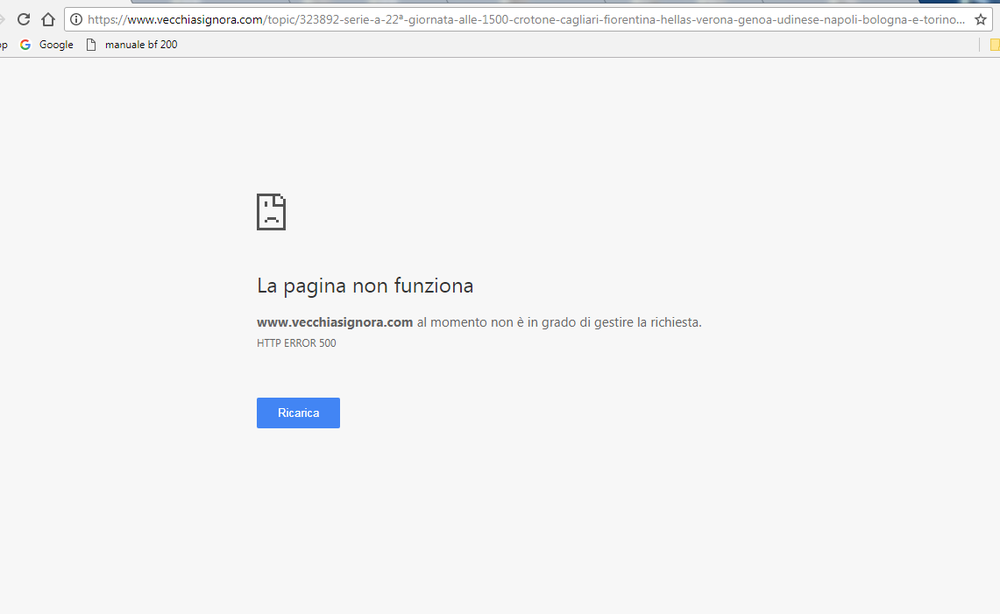This screenshot has height=614, width=1000.
Task: Select the bold 'www.vecchiasignora.com' error text
Action: [335, 323]
